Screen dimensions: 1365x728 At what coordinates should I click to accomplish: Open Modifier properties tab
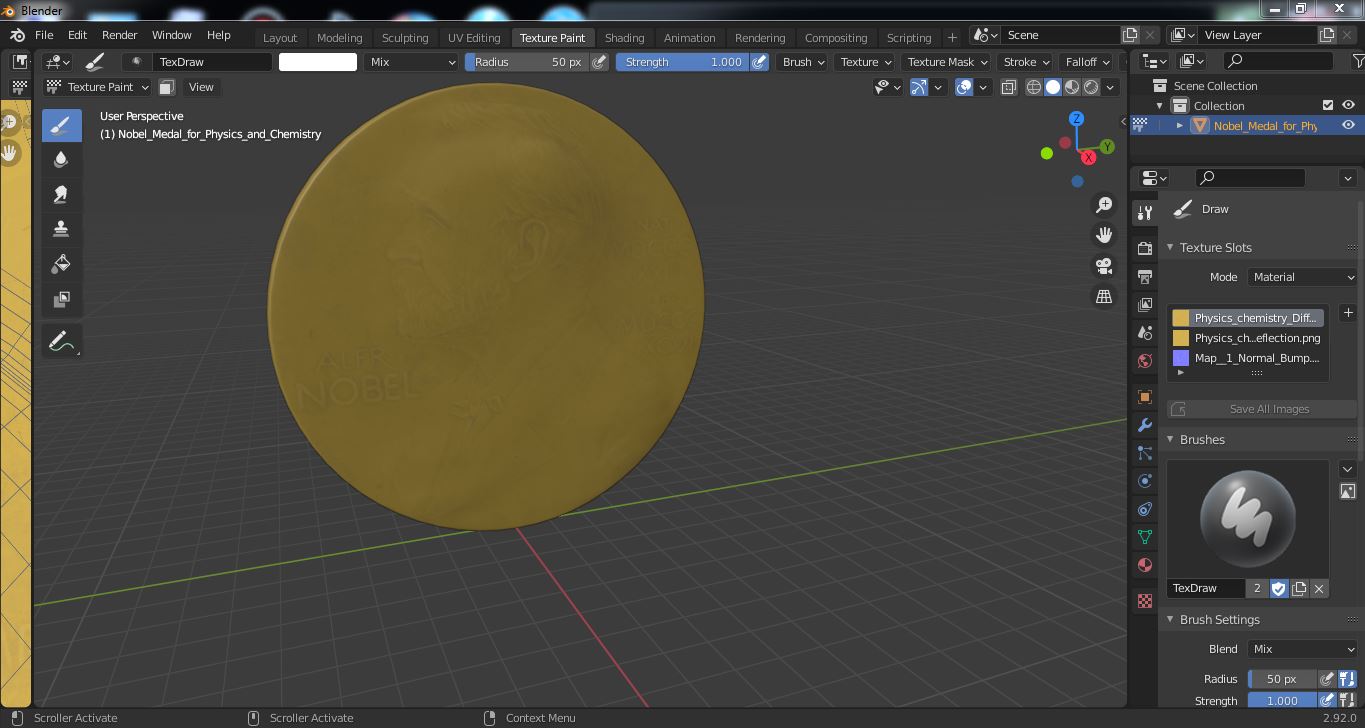pos(1145,425)
